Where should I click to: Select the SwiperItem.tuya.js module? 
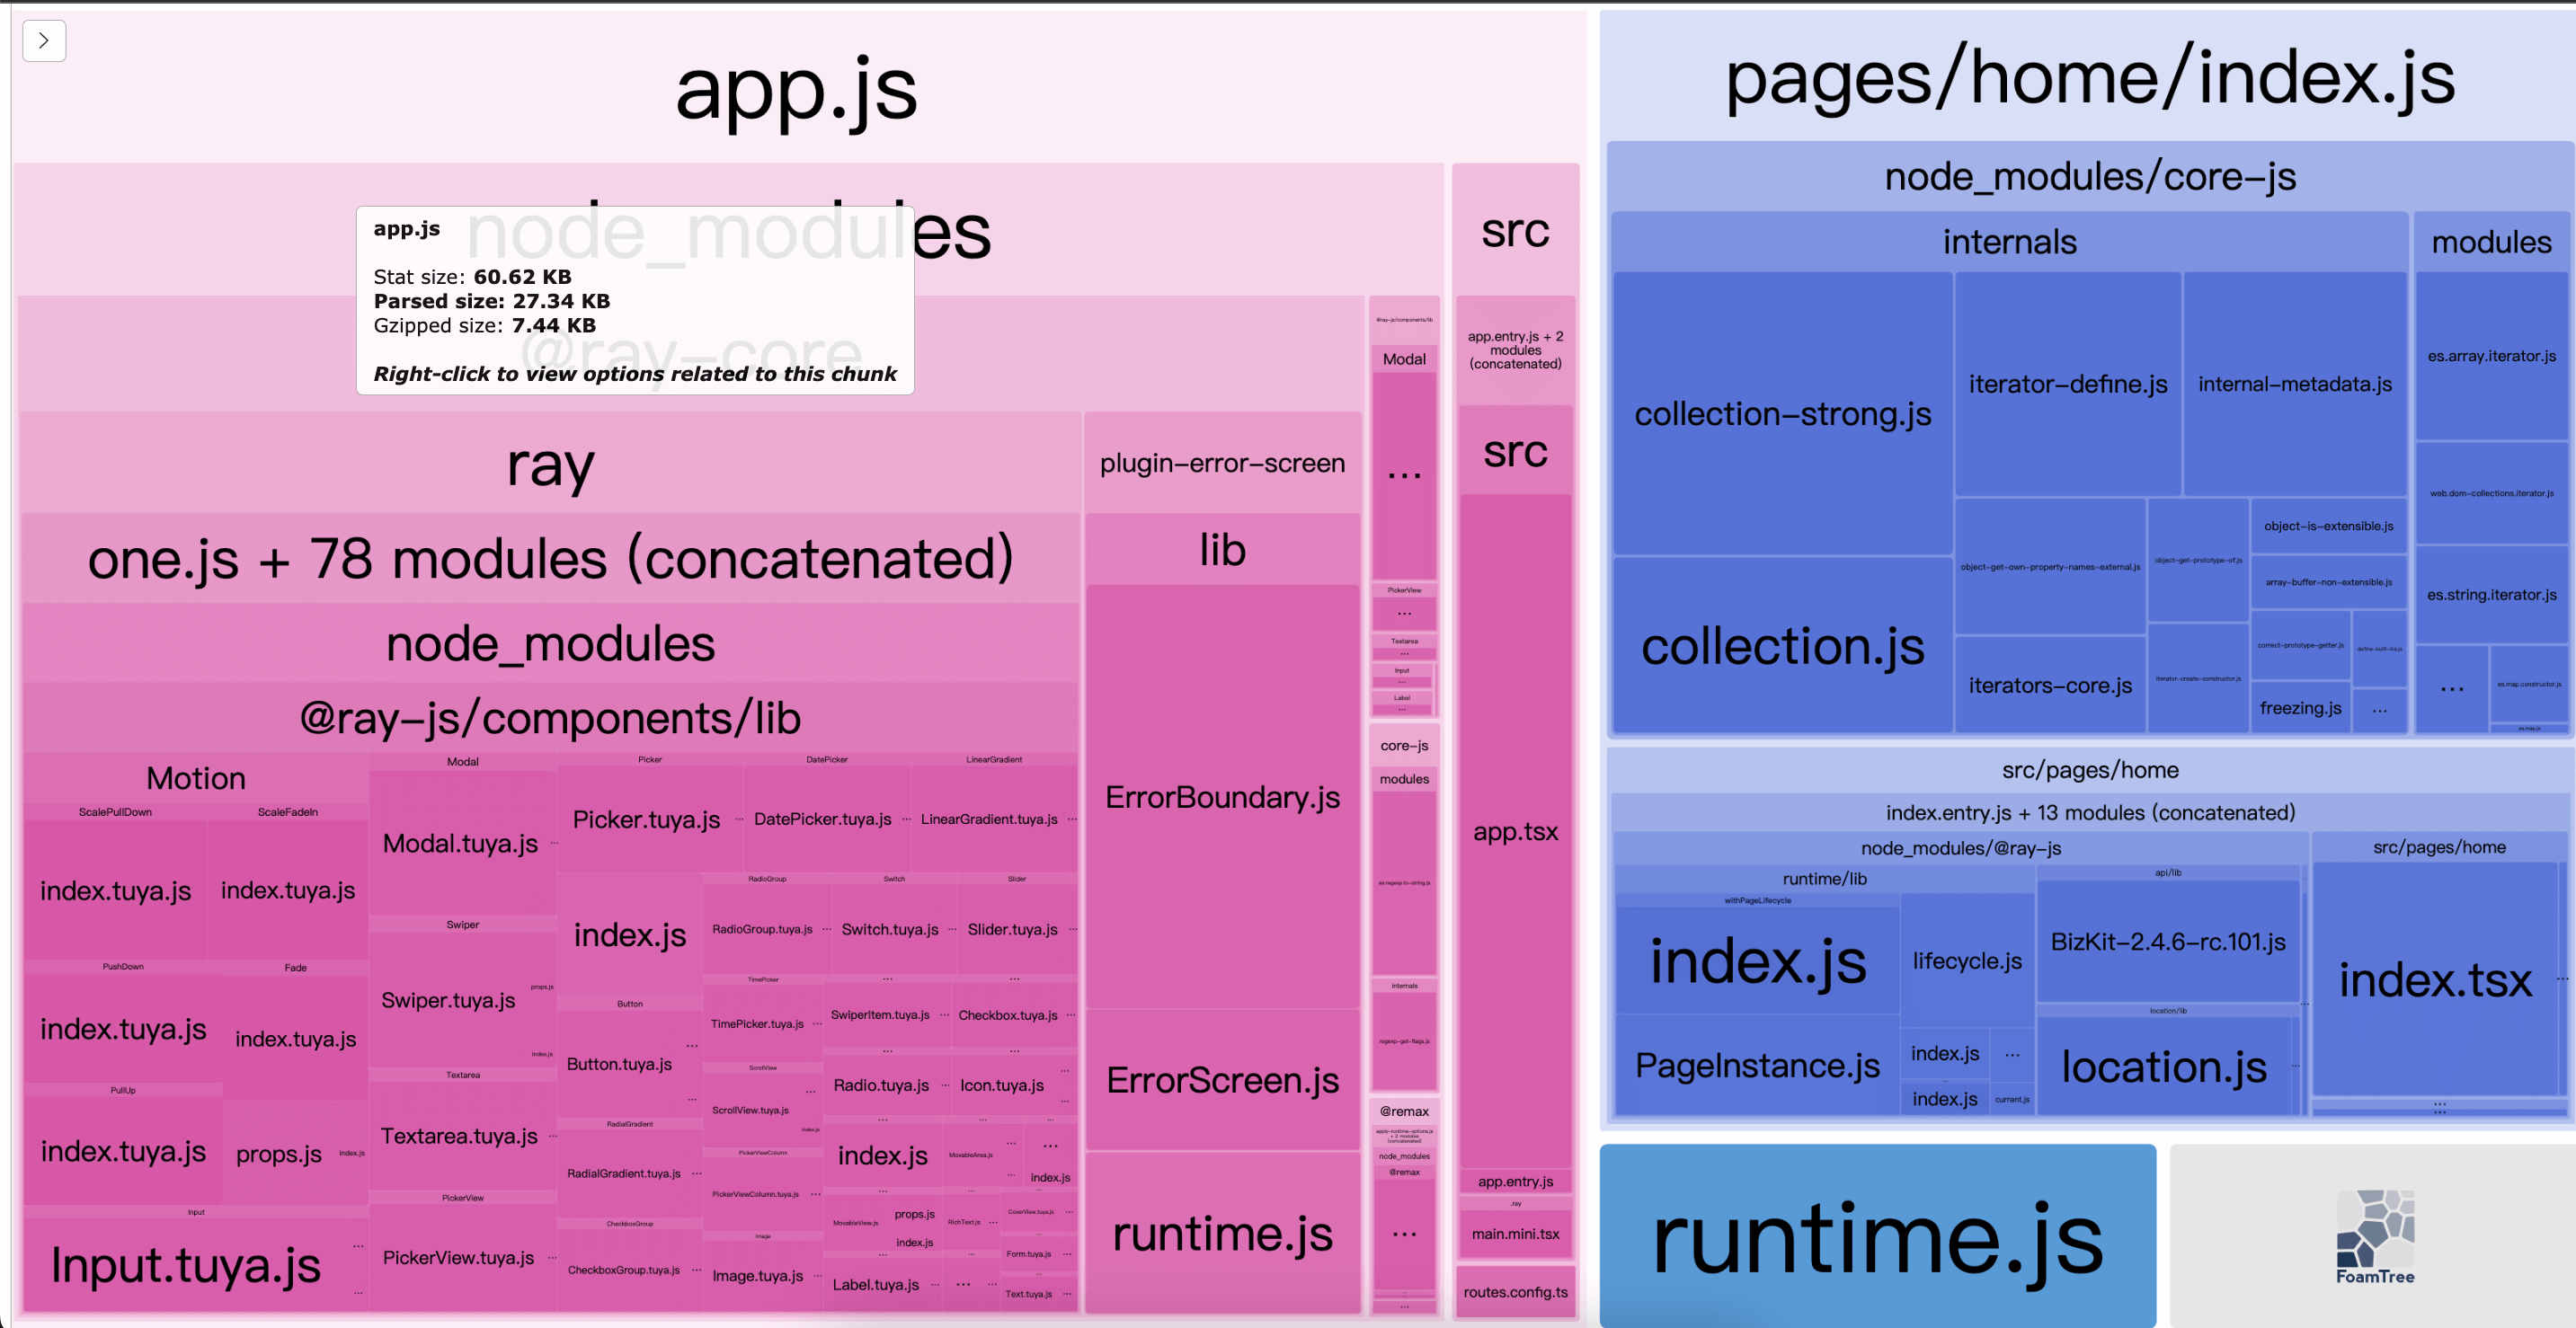(881, 1015)
